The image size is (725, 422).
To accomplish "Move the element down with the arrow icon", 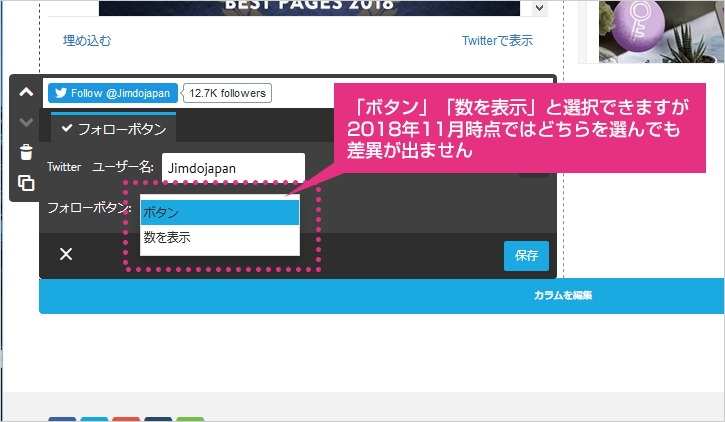I will pyautogui.click(x=26, y=122).
